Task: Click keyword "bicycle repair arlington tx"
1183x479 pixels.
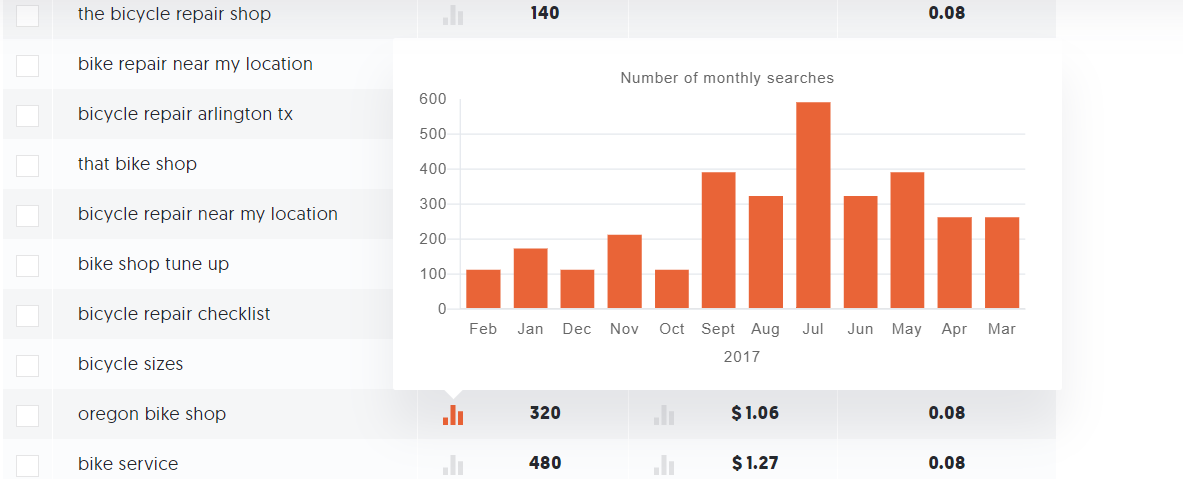Action: [x=186, y=114]
